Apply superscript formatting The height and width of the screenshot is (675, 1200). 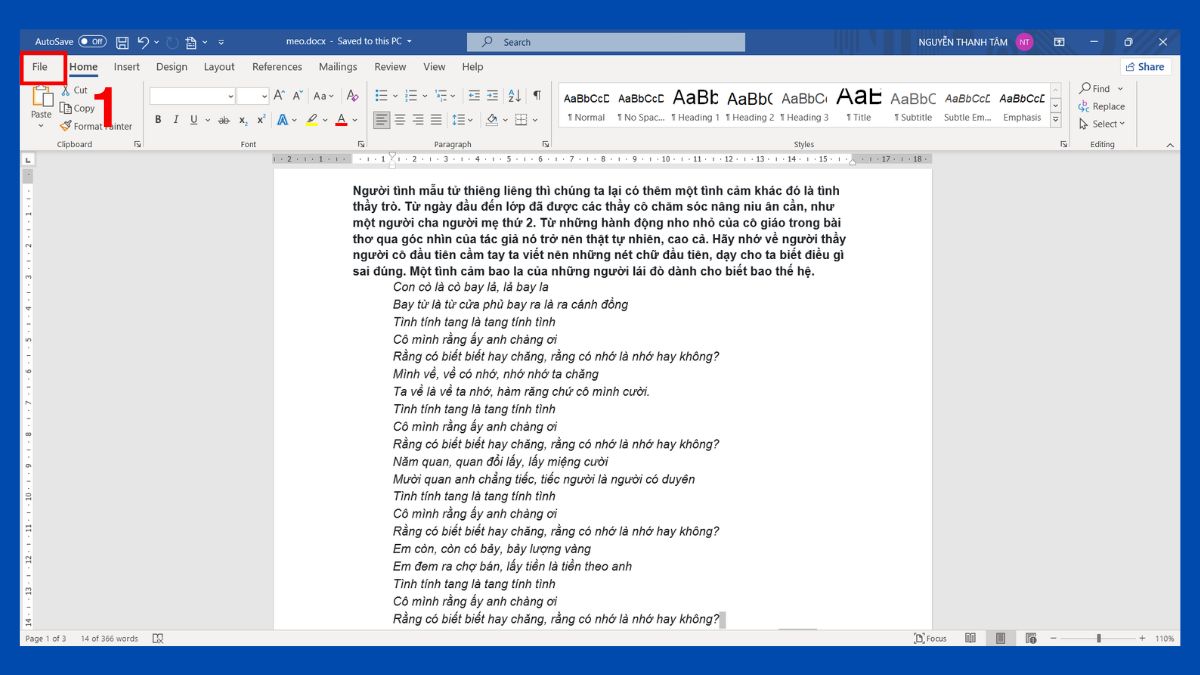click(261, 119)
